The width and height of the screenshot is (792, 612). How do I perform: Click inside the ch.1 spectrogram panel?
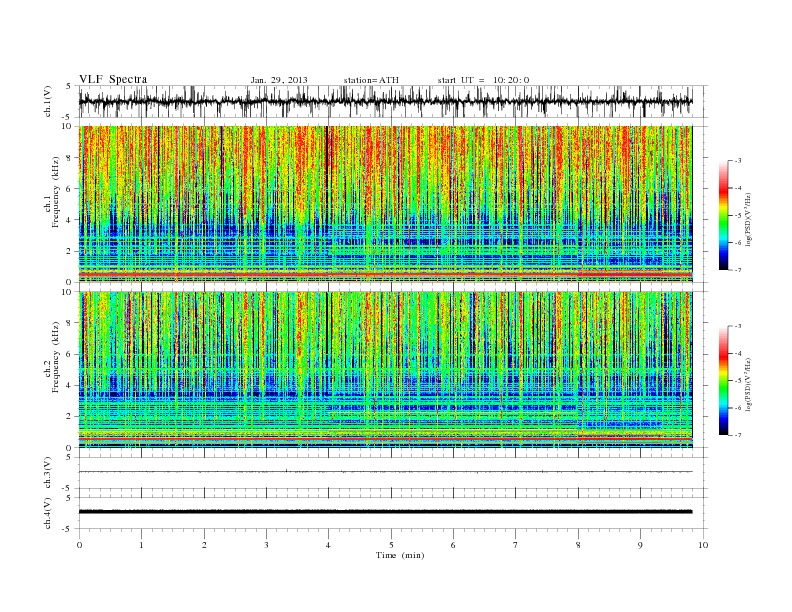(385, 204)
